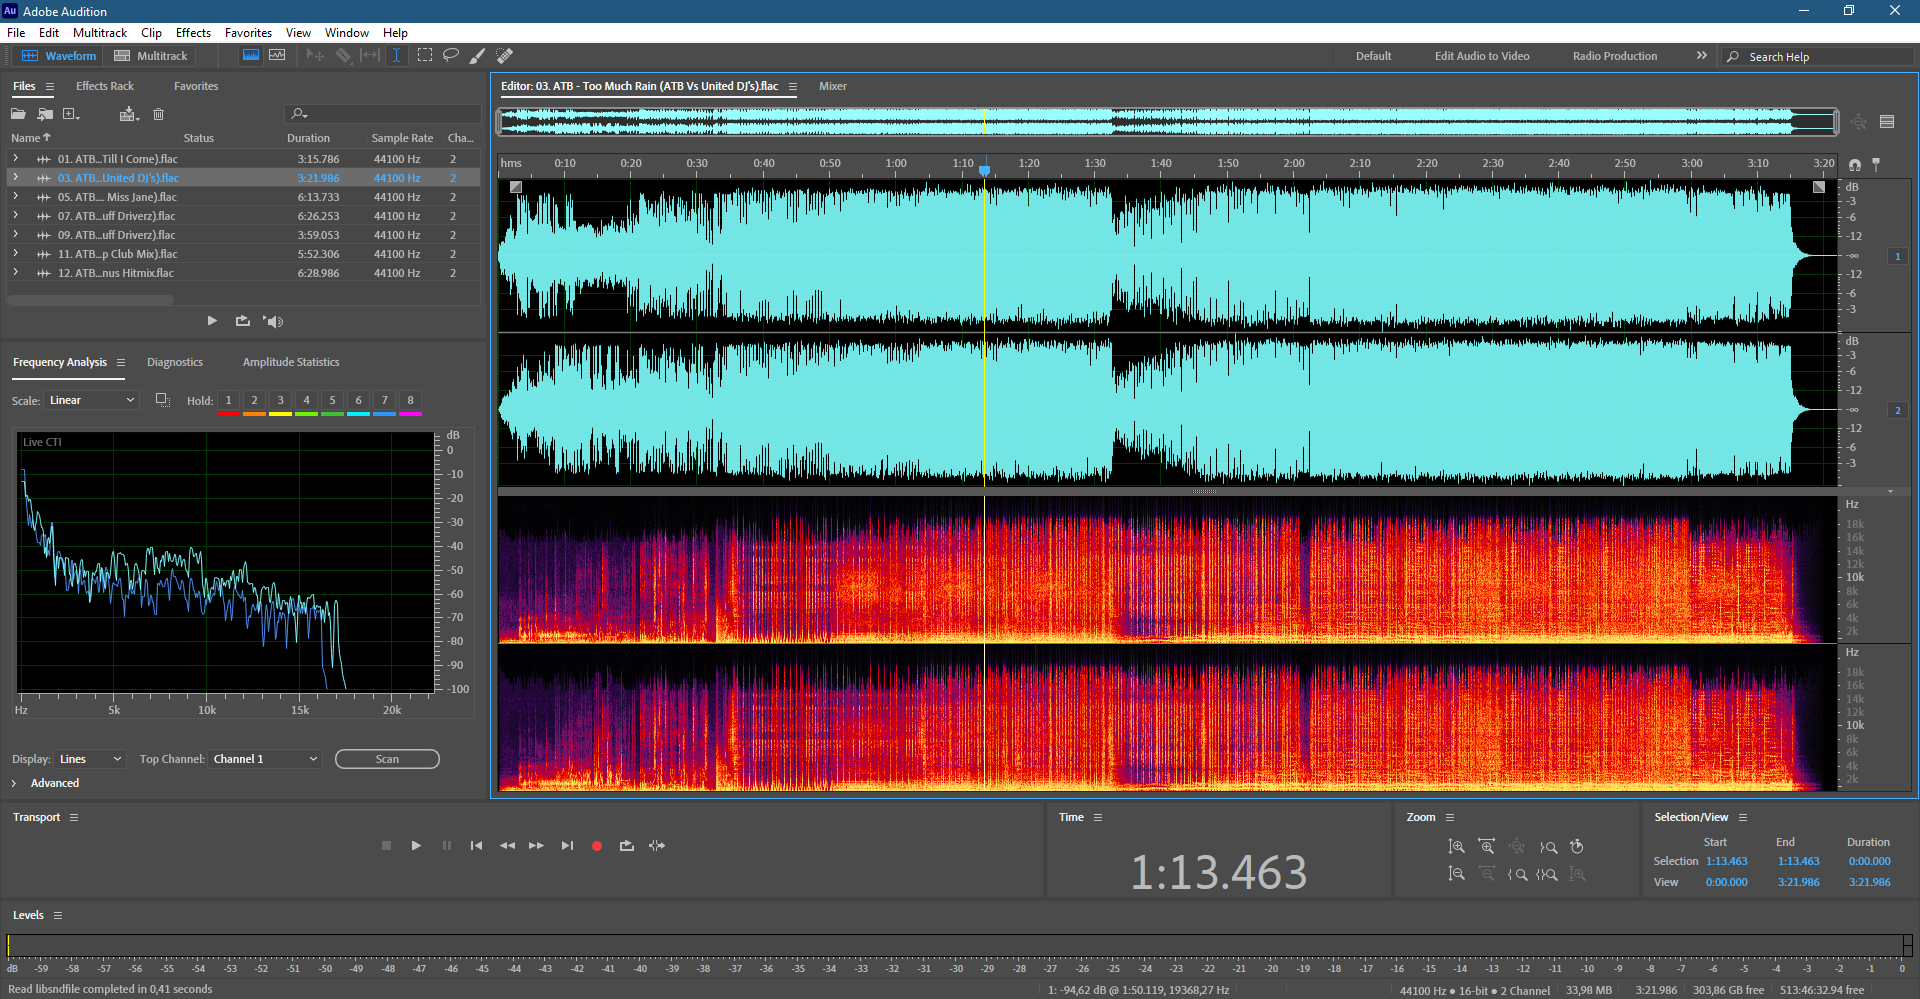Select the Spot Healing Brush tool
The height and width of the screenshot is (999, 1920).
pos(505,56)
